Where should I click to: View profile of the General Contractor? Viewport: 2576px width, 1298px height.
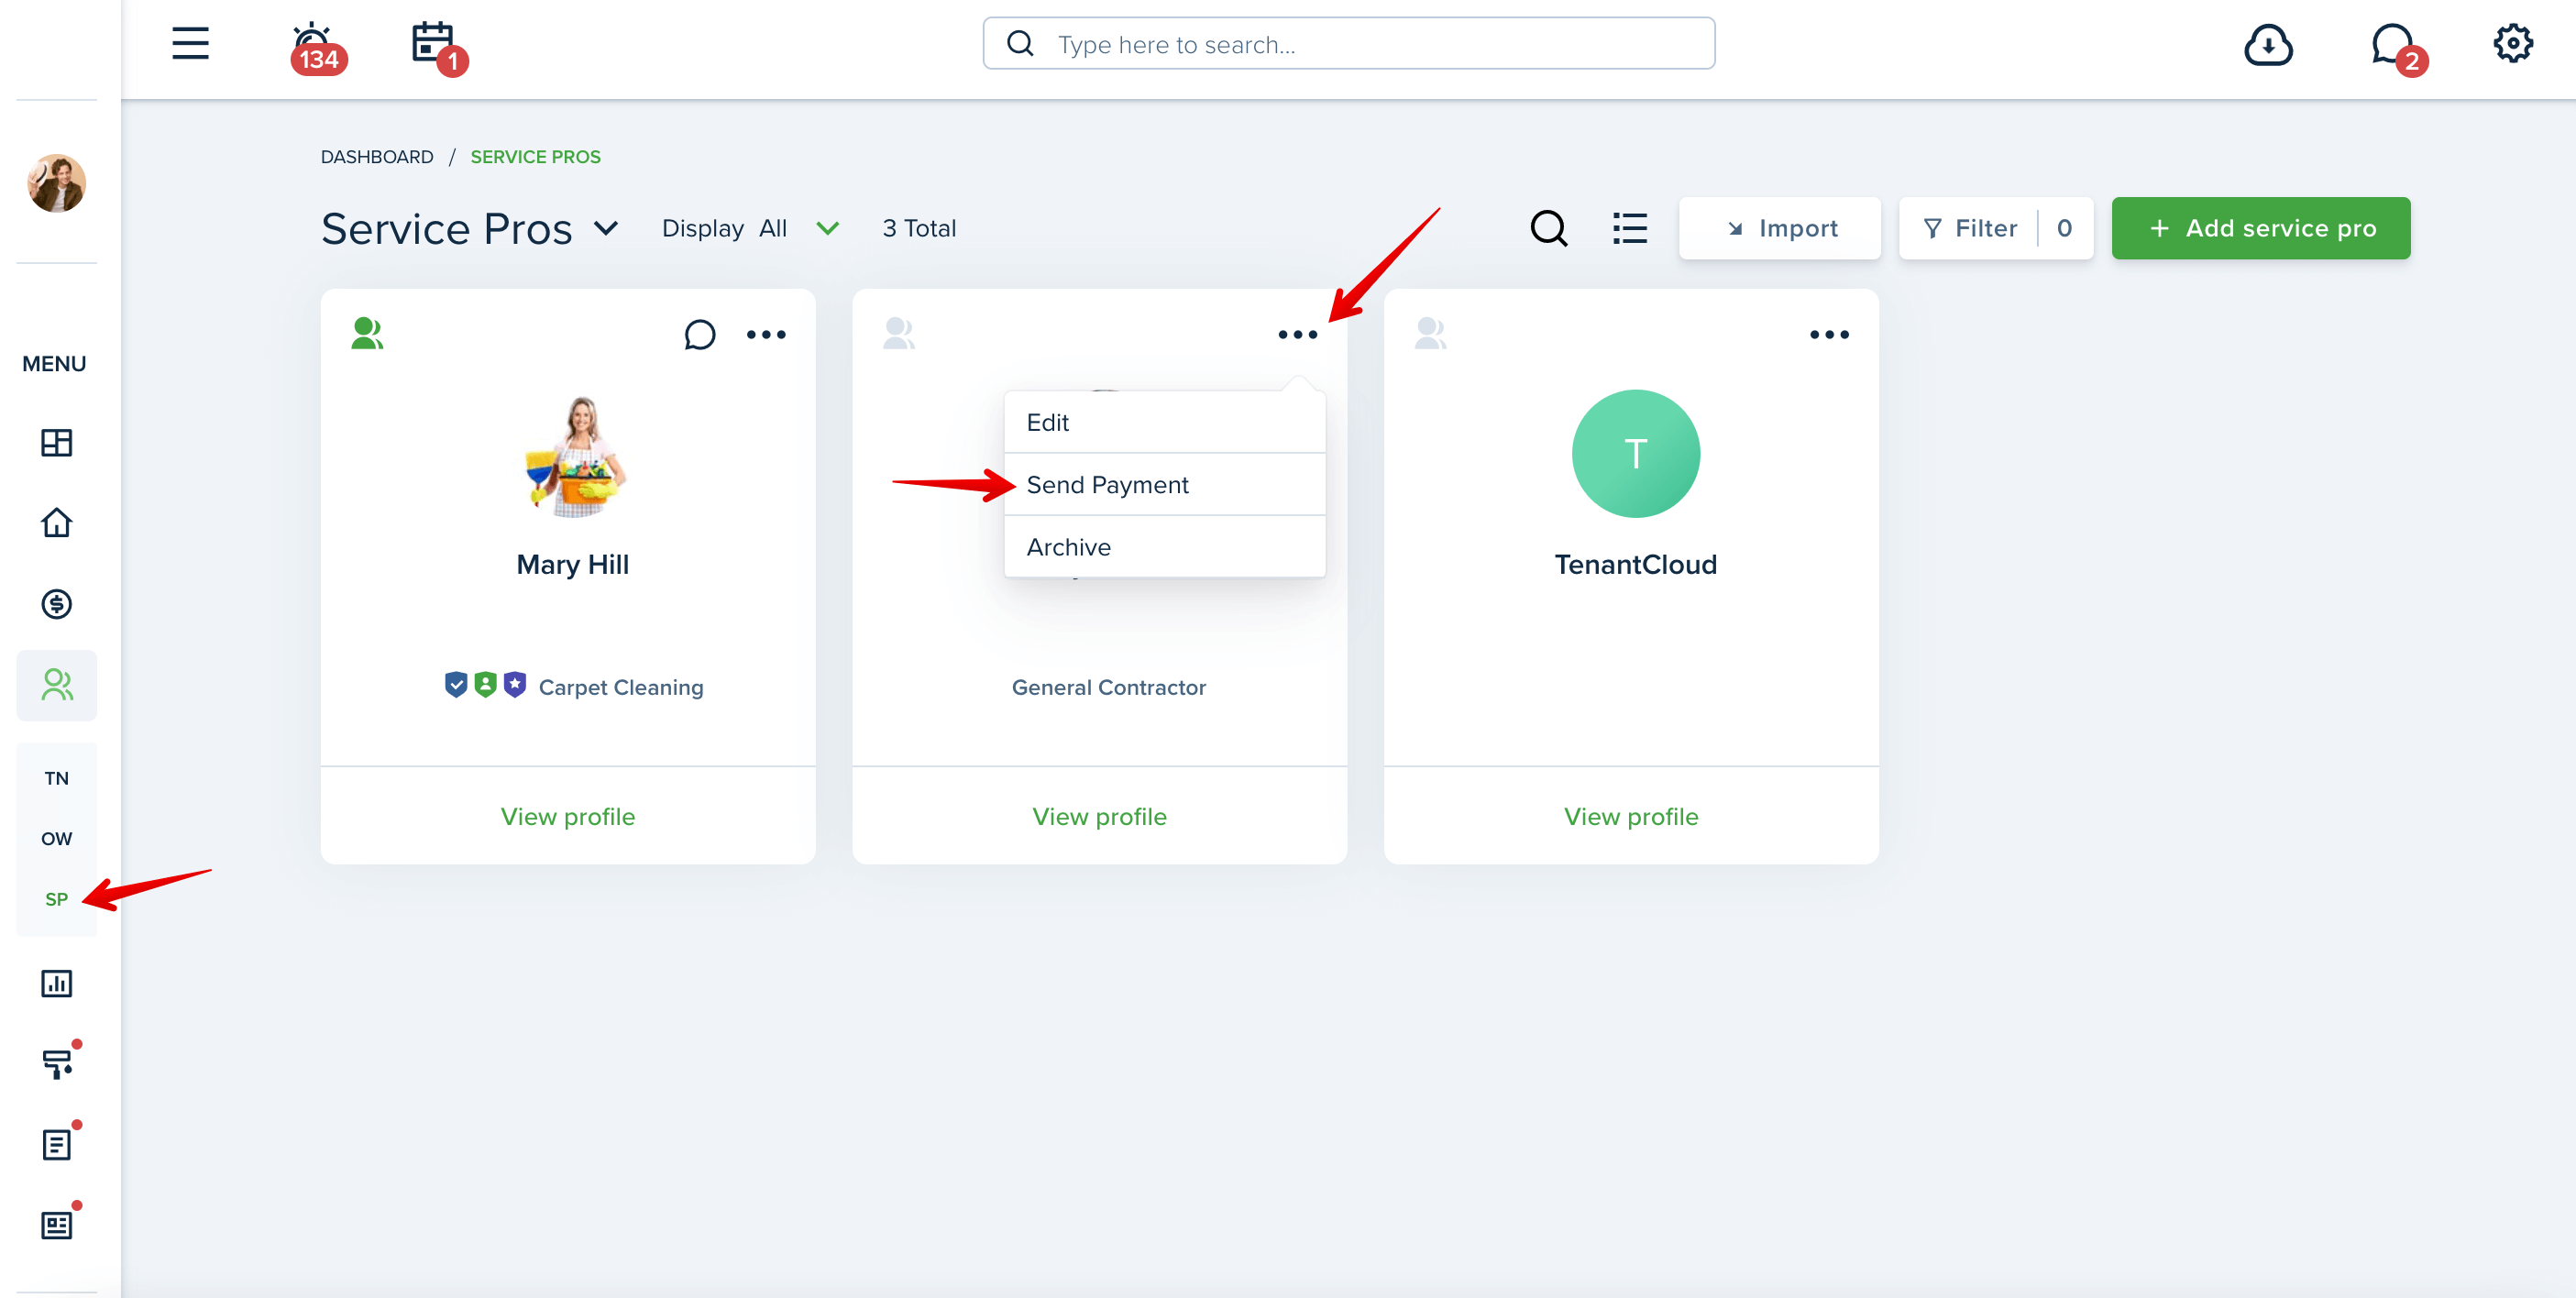coord(1099,816)
